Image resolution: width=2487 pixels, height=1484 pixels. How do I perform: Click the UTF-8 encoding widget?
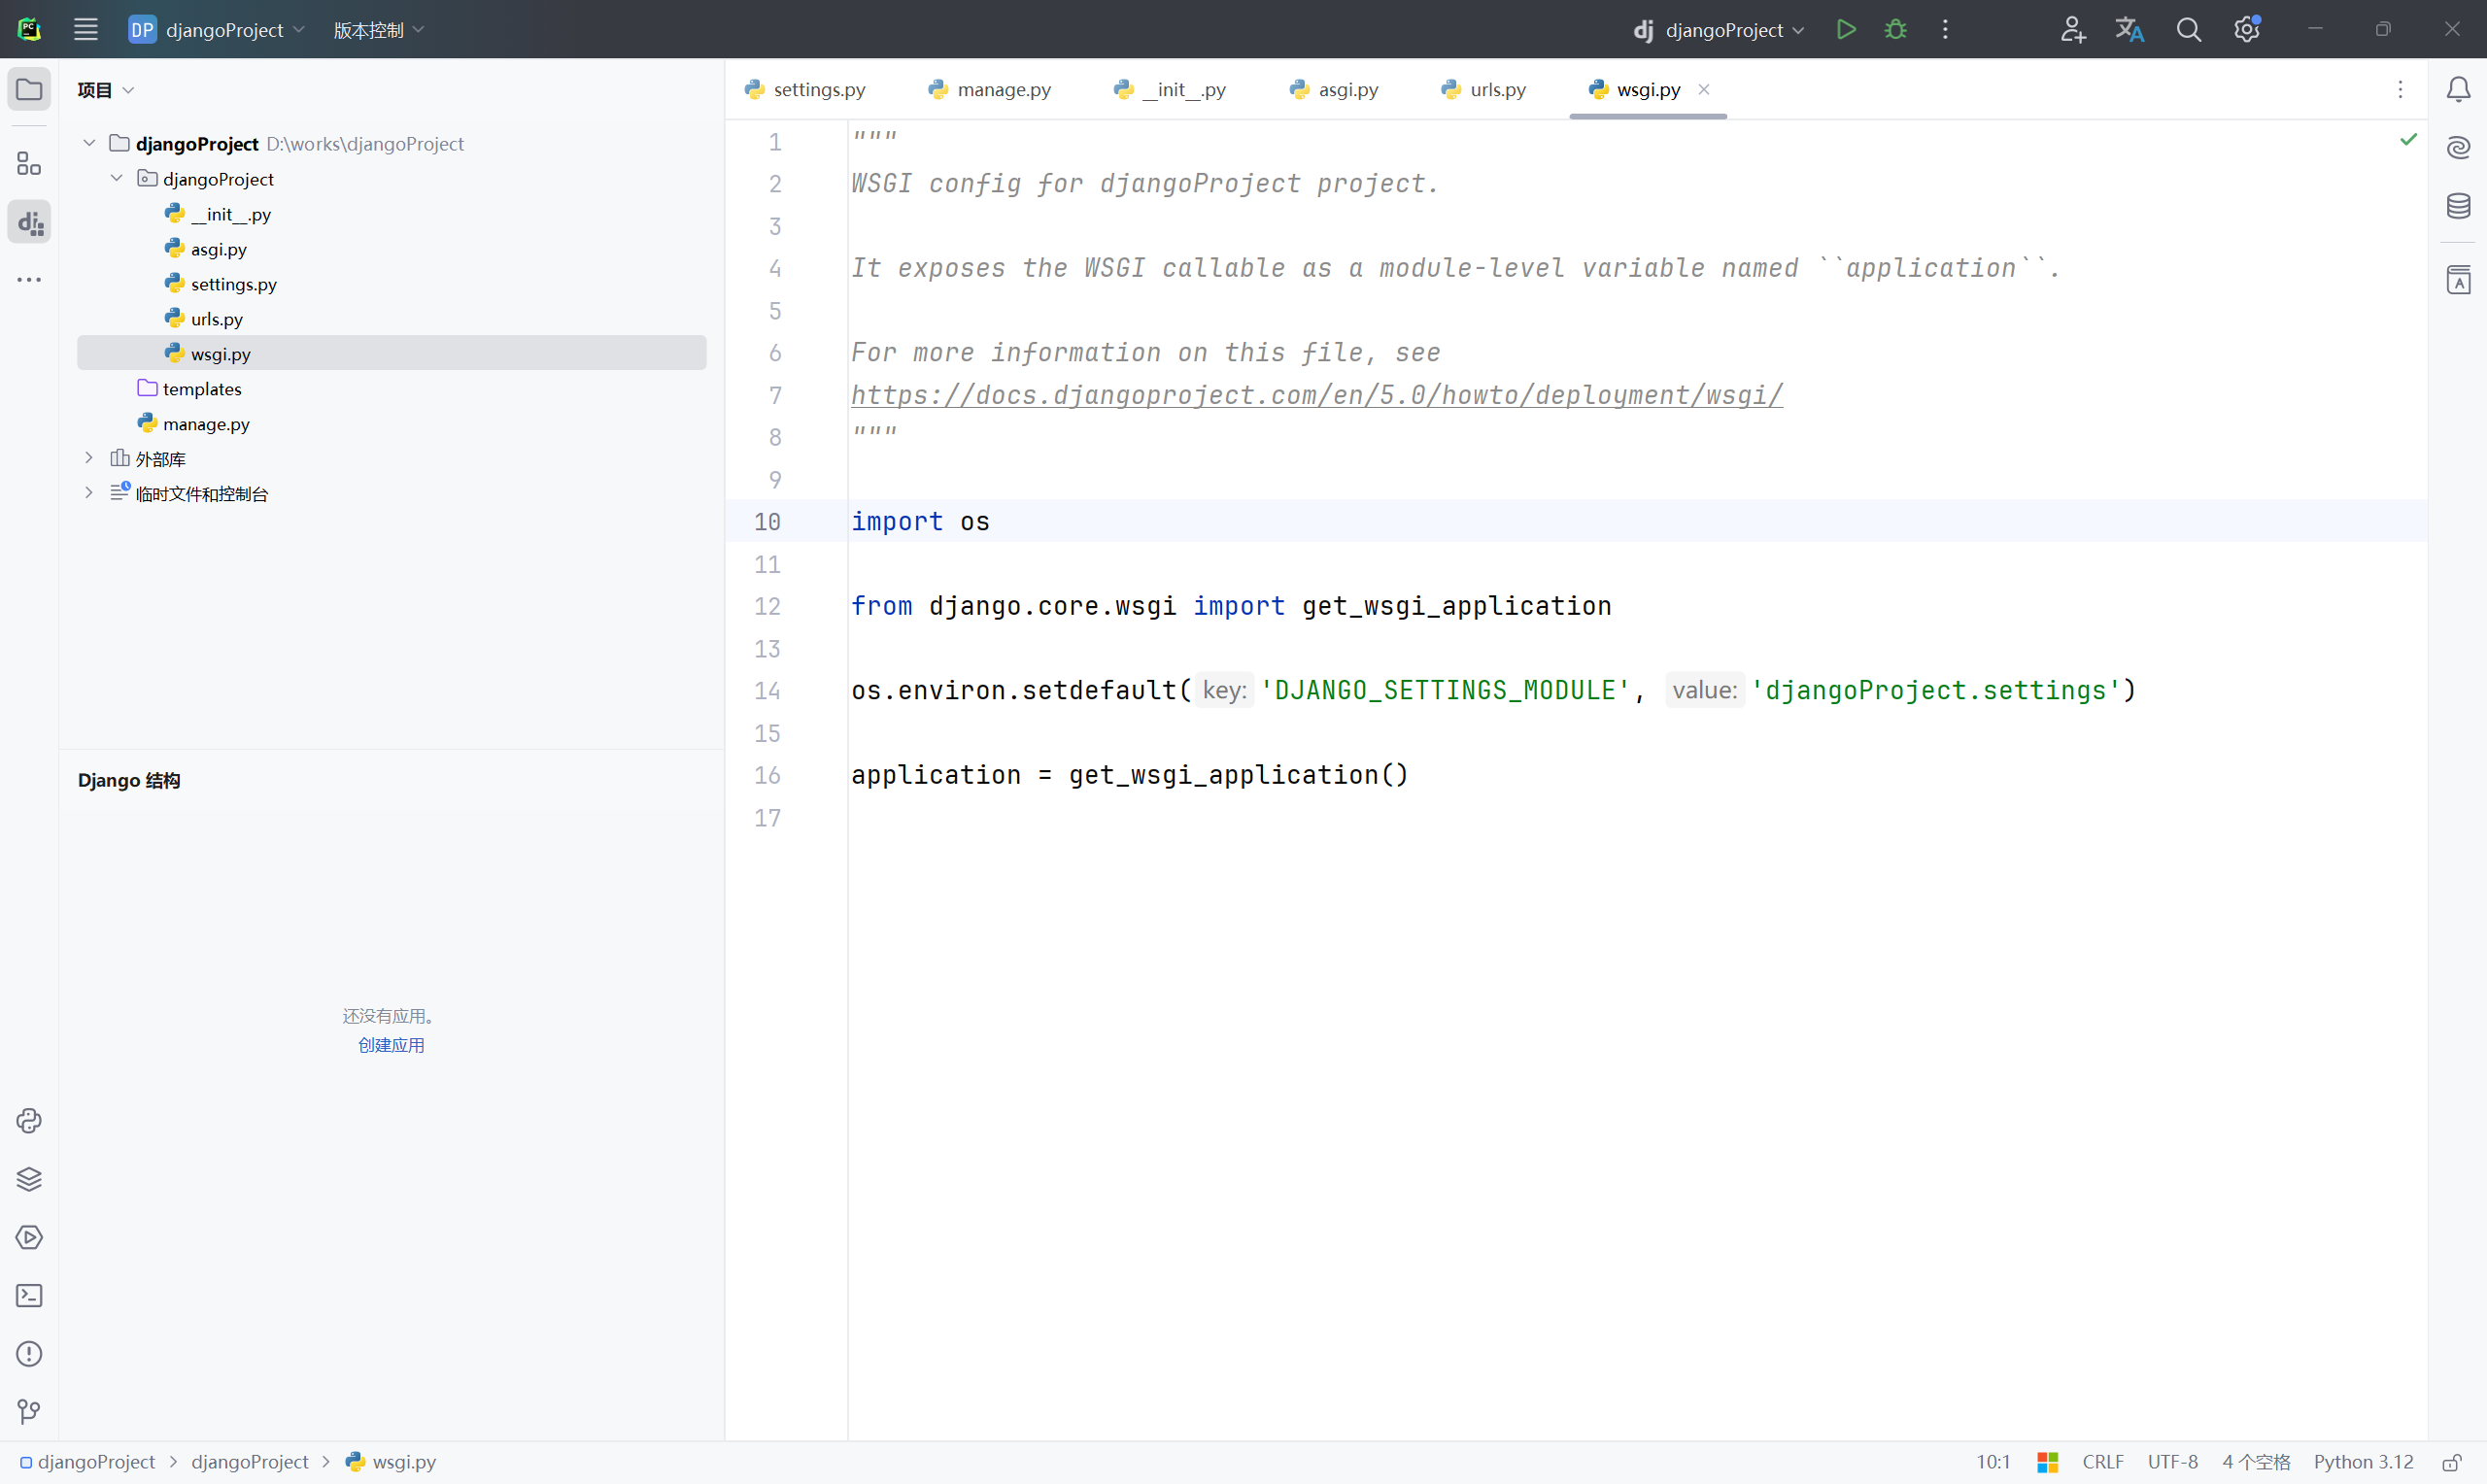pos(2173,1462)
